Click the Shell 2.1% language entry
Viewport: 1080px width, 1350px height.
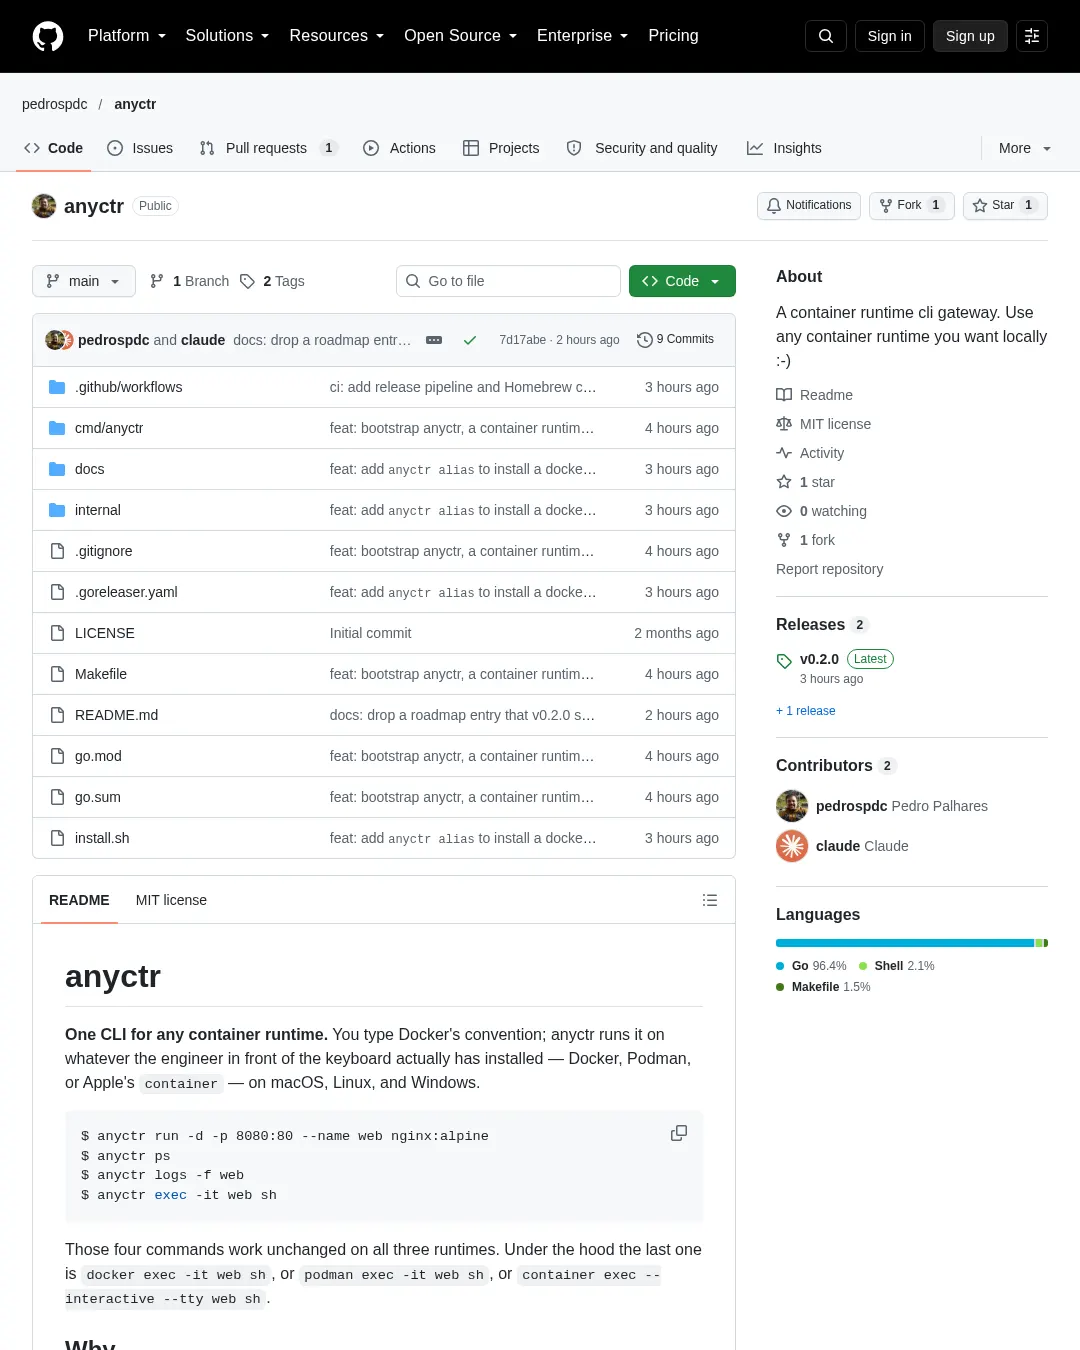(x=897, y=966)
